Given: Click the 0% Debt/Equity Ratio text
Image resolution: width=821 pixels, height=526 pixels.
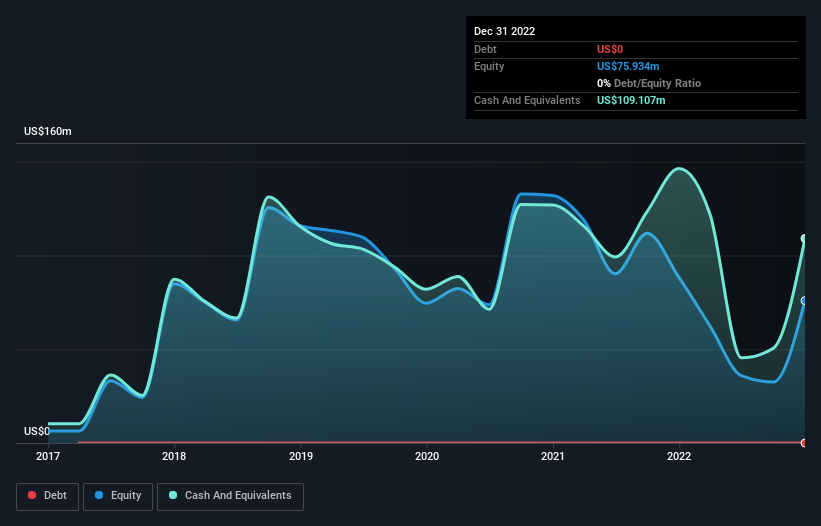Looking at the screenshot, I should click(649, 83).
